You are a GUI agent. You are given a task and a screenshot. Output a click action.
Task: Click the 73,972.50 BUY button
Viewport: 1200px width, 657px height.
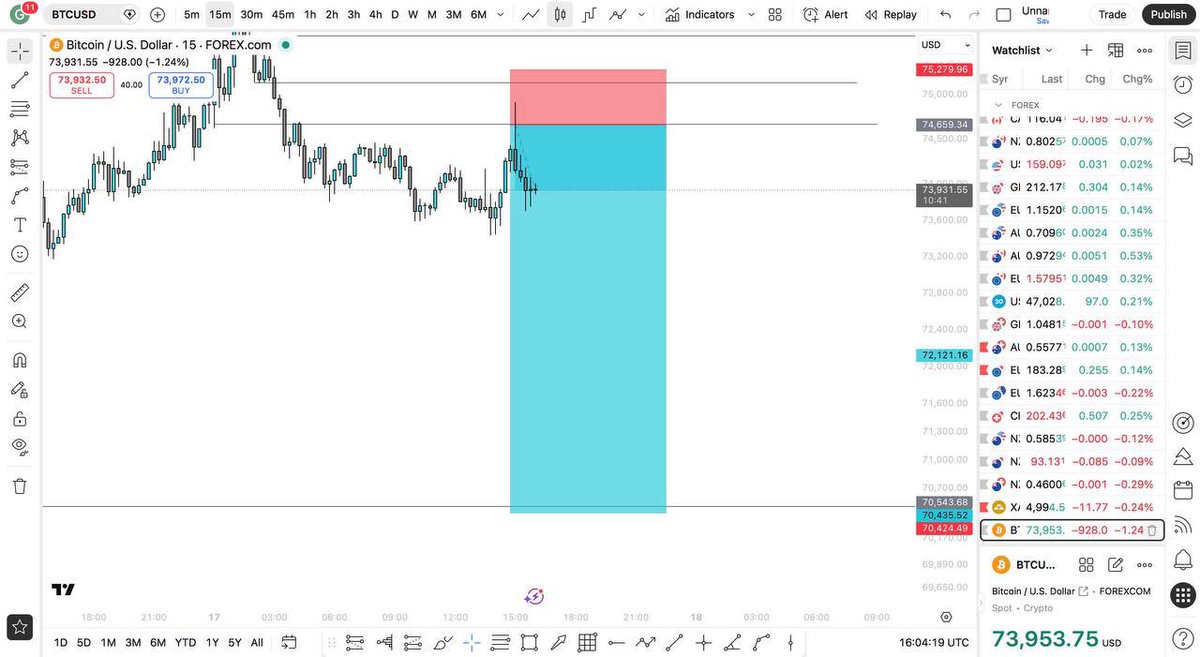click(x=181, y=85)
